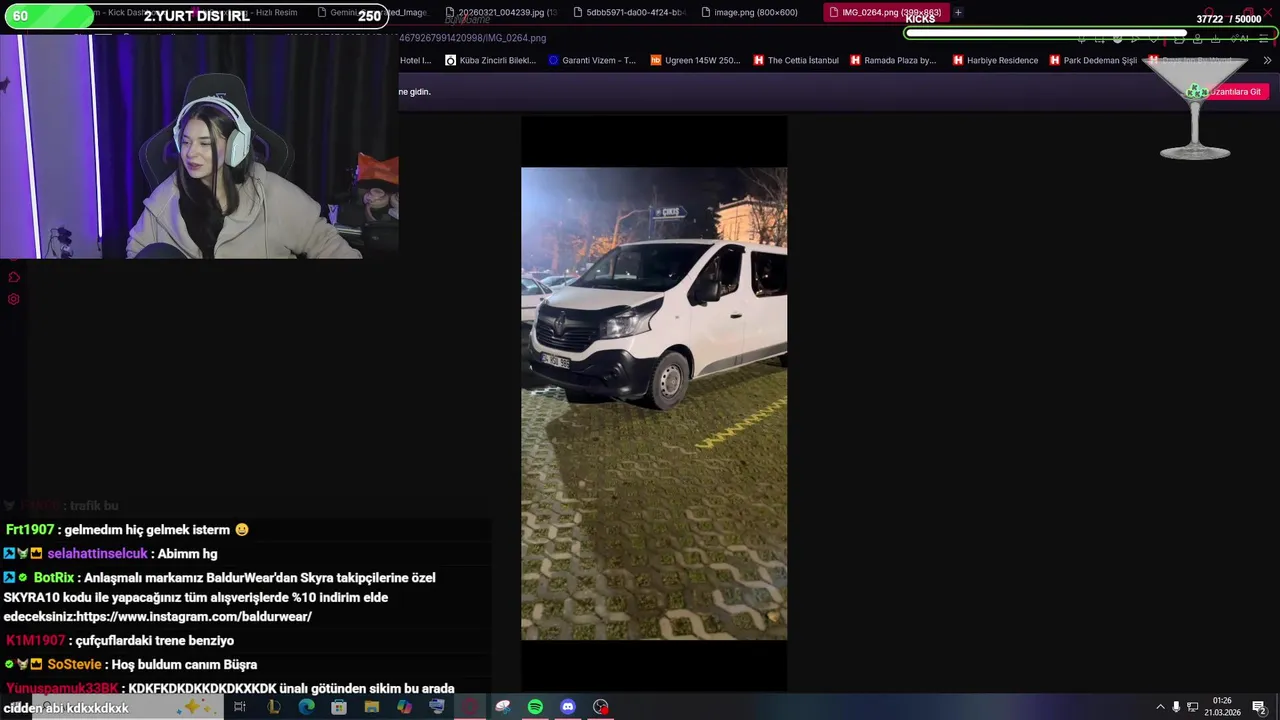Launch Microsoft Edge from the taskbar
The width and height of the screenshot is (1280, 720).
[x=306, y=707]
